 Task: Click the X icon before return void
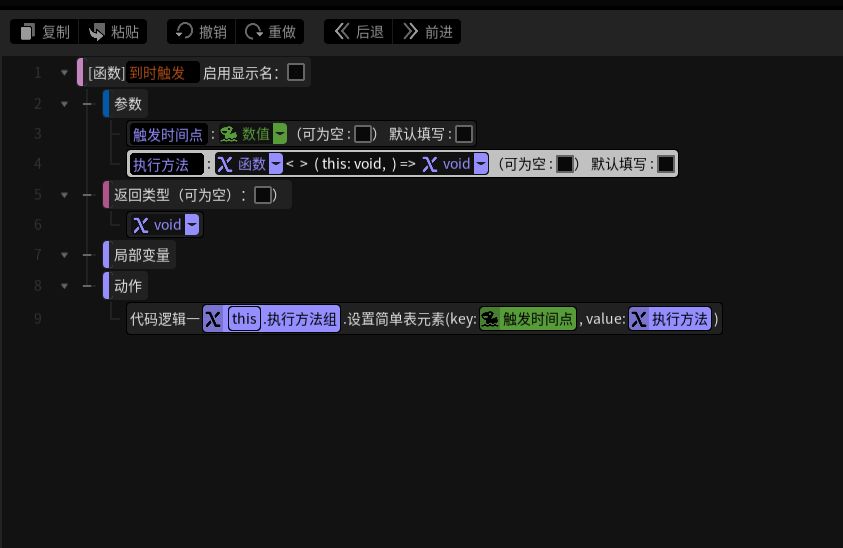click(430, 164)
